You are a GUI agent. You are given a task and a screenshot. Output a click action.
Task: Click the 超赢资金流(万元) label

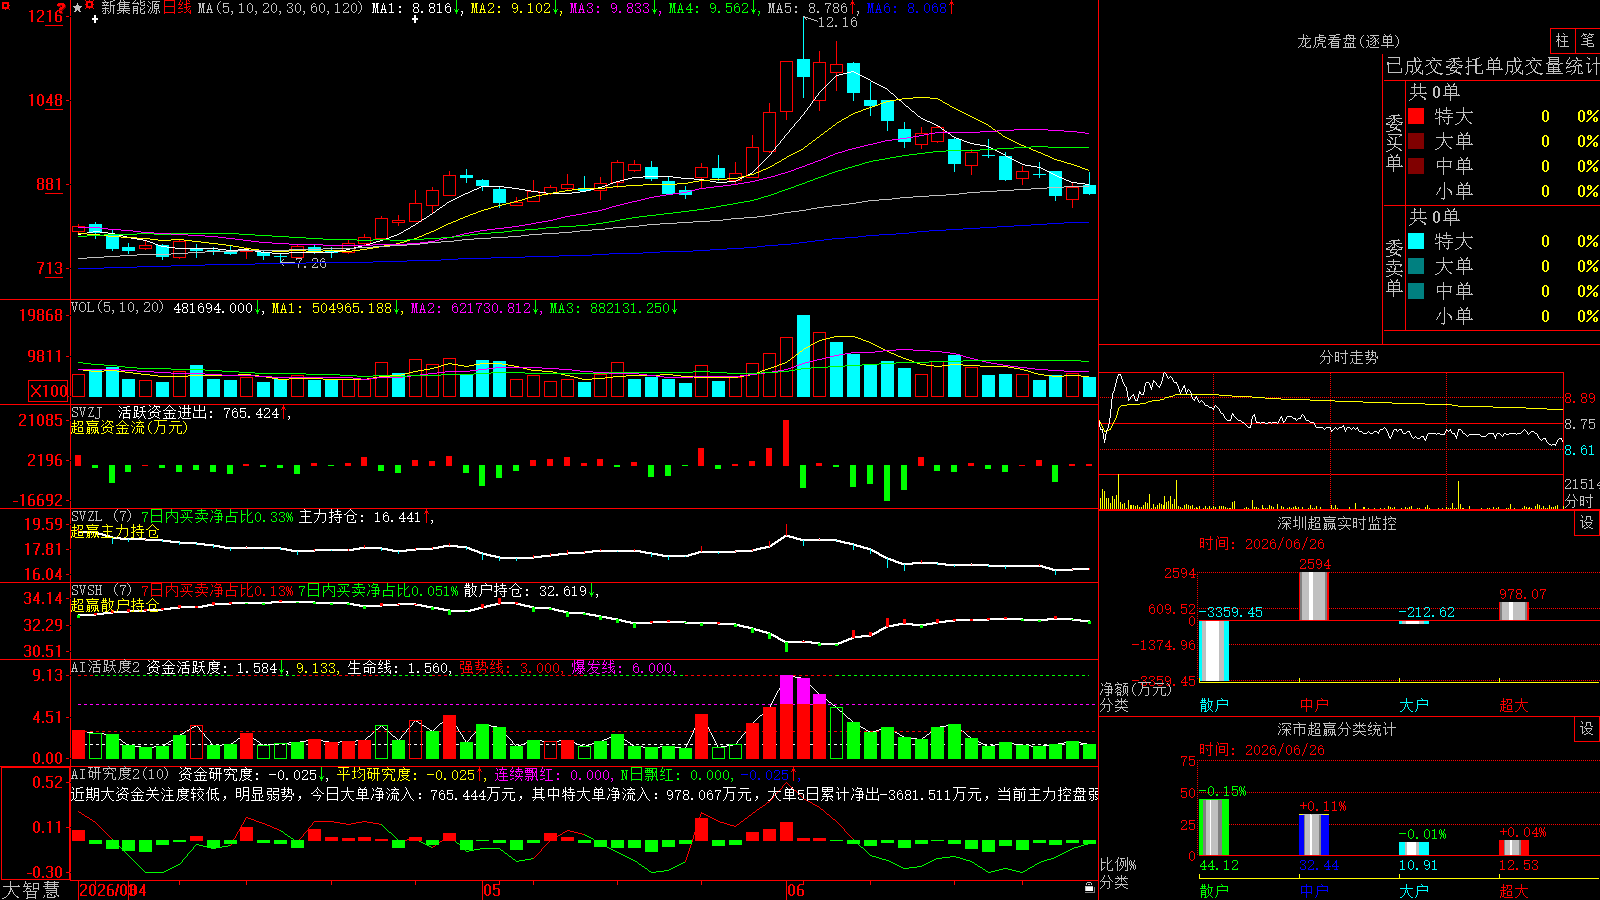129,427
